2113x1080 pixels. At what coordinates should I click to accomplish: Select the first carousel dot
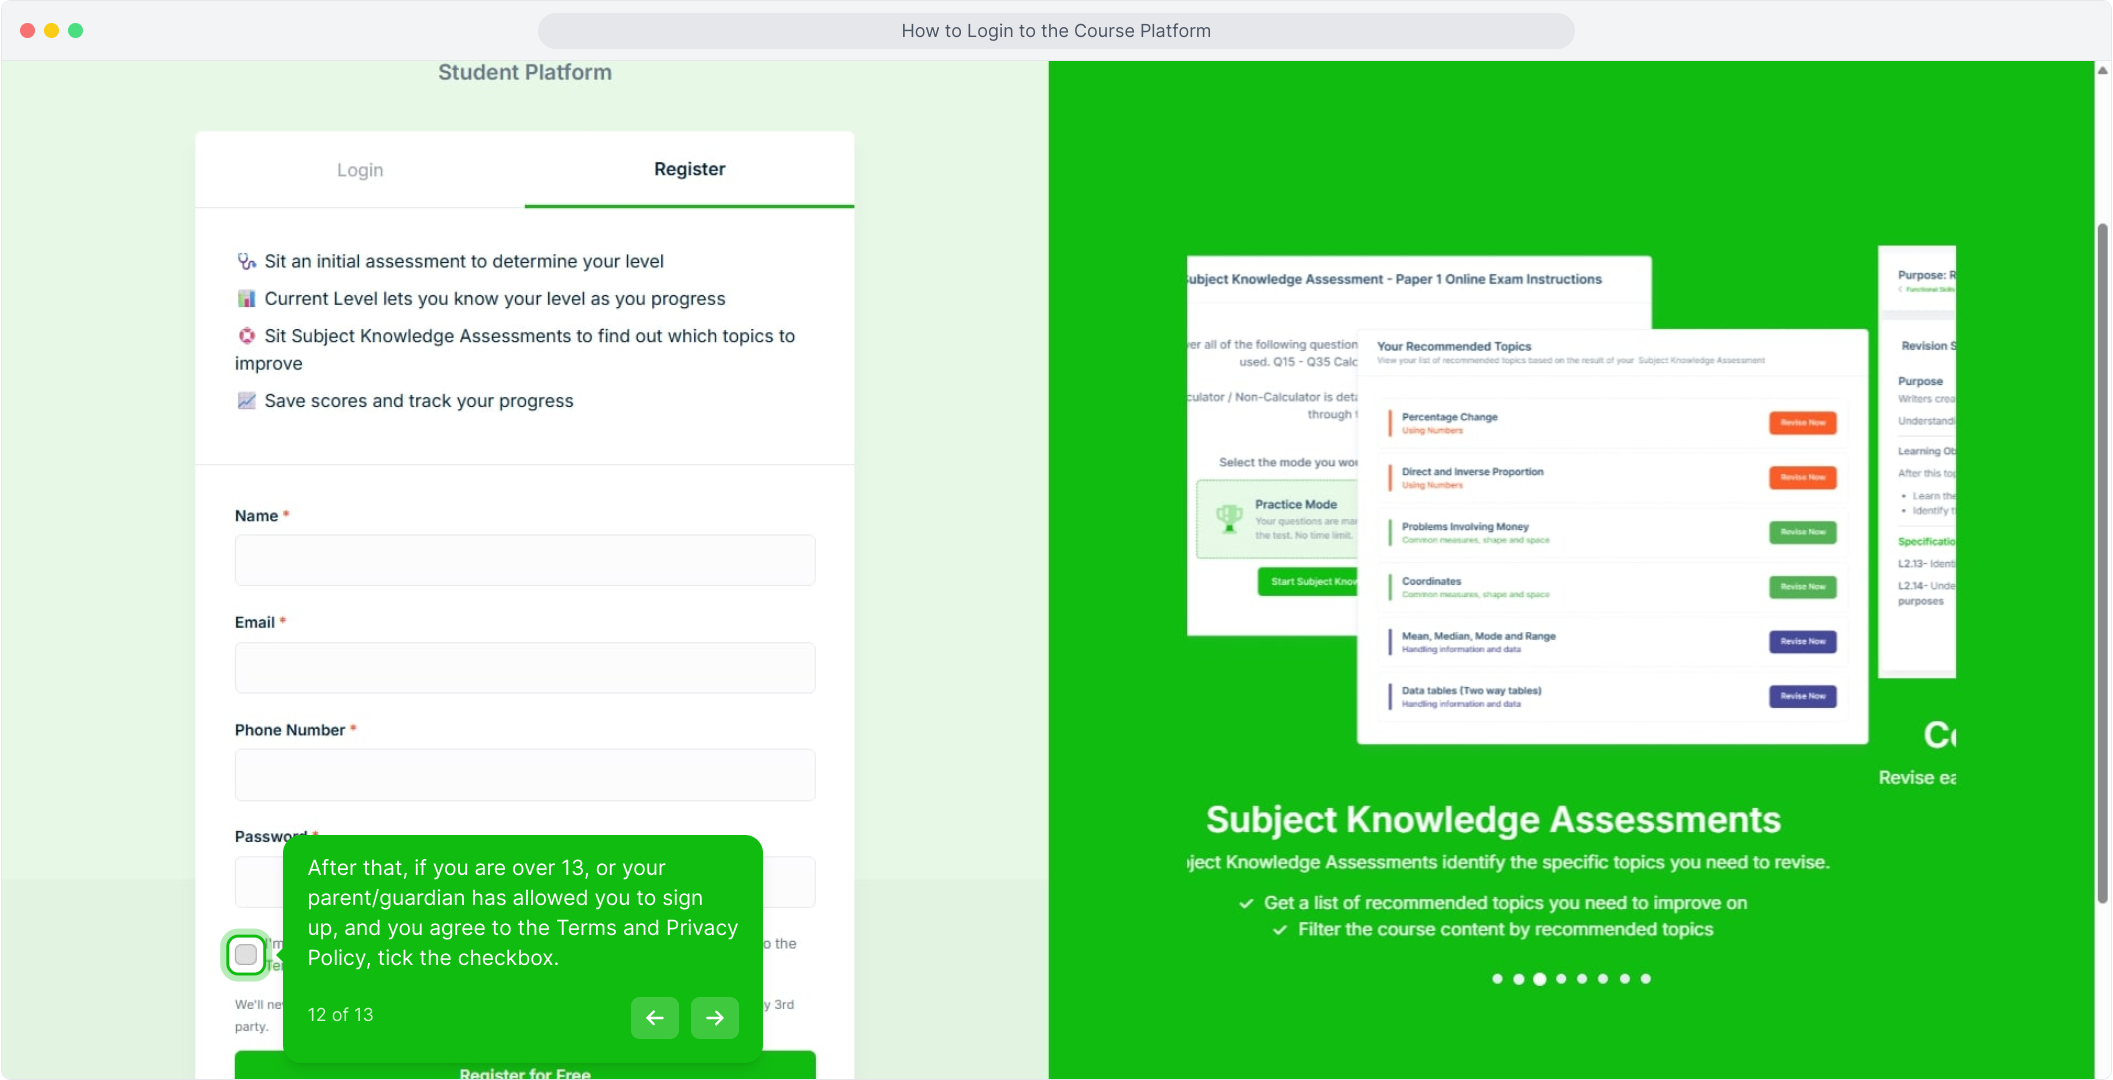1497,979
